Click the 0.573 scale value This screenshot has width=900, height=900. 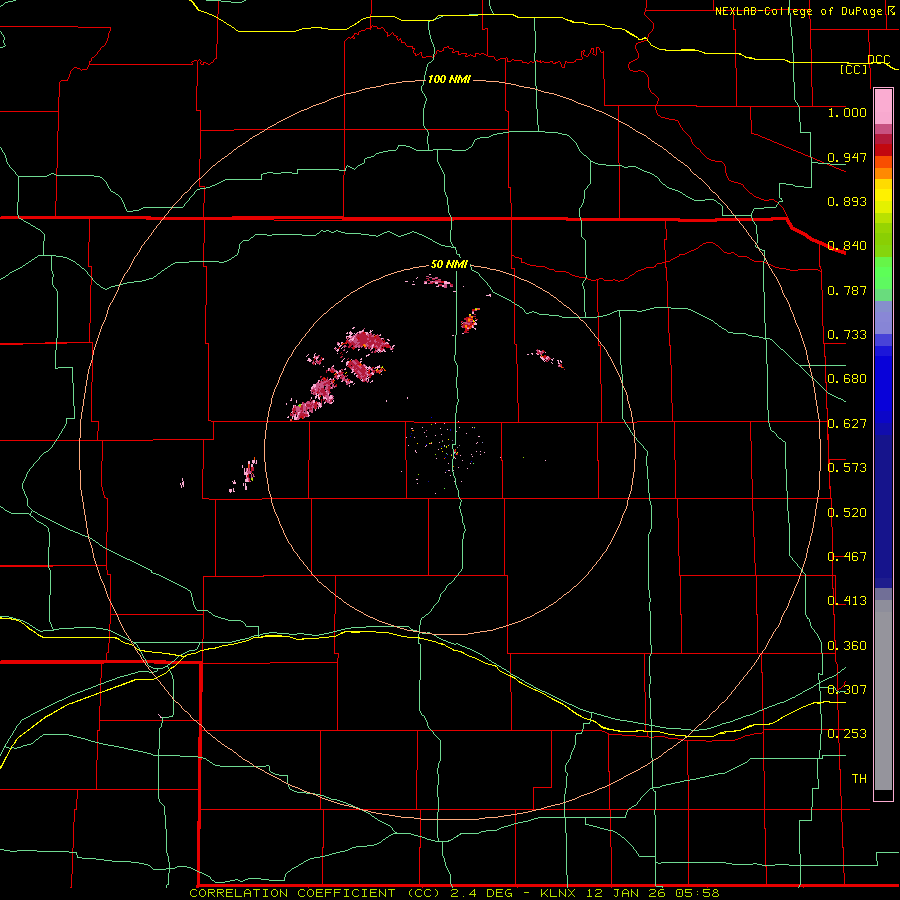847,468
